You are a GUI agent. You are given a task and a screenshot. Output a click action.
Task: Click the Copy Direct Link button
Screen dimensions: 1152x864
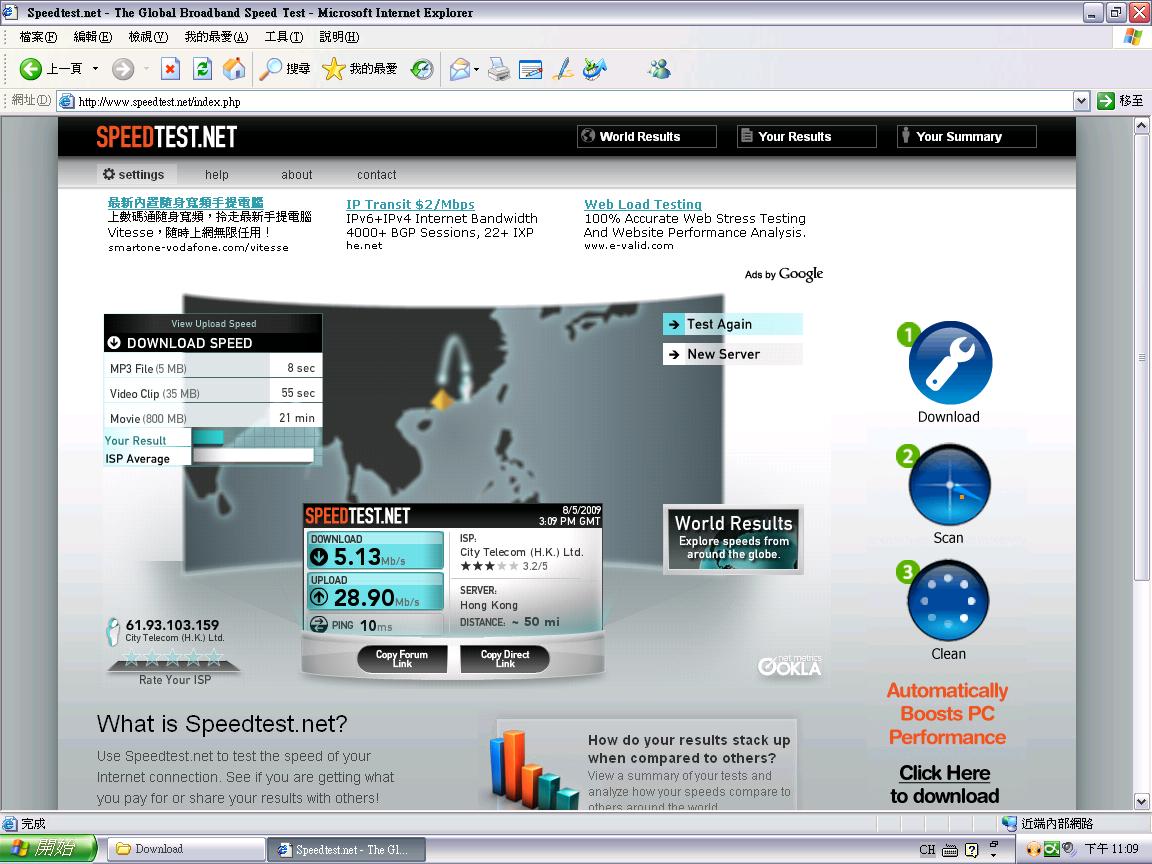(x=505, y=658)
